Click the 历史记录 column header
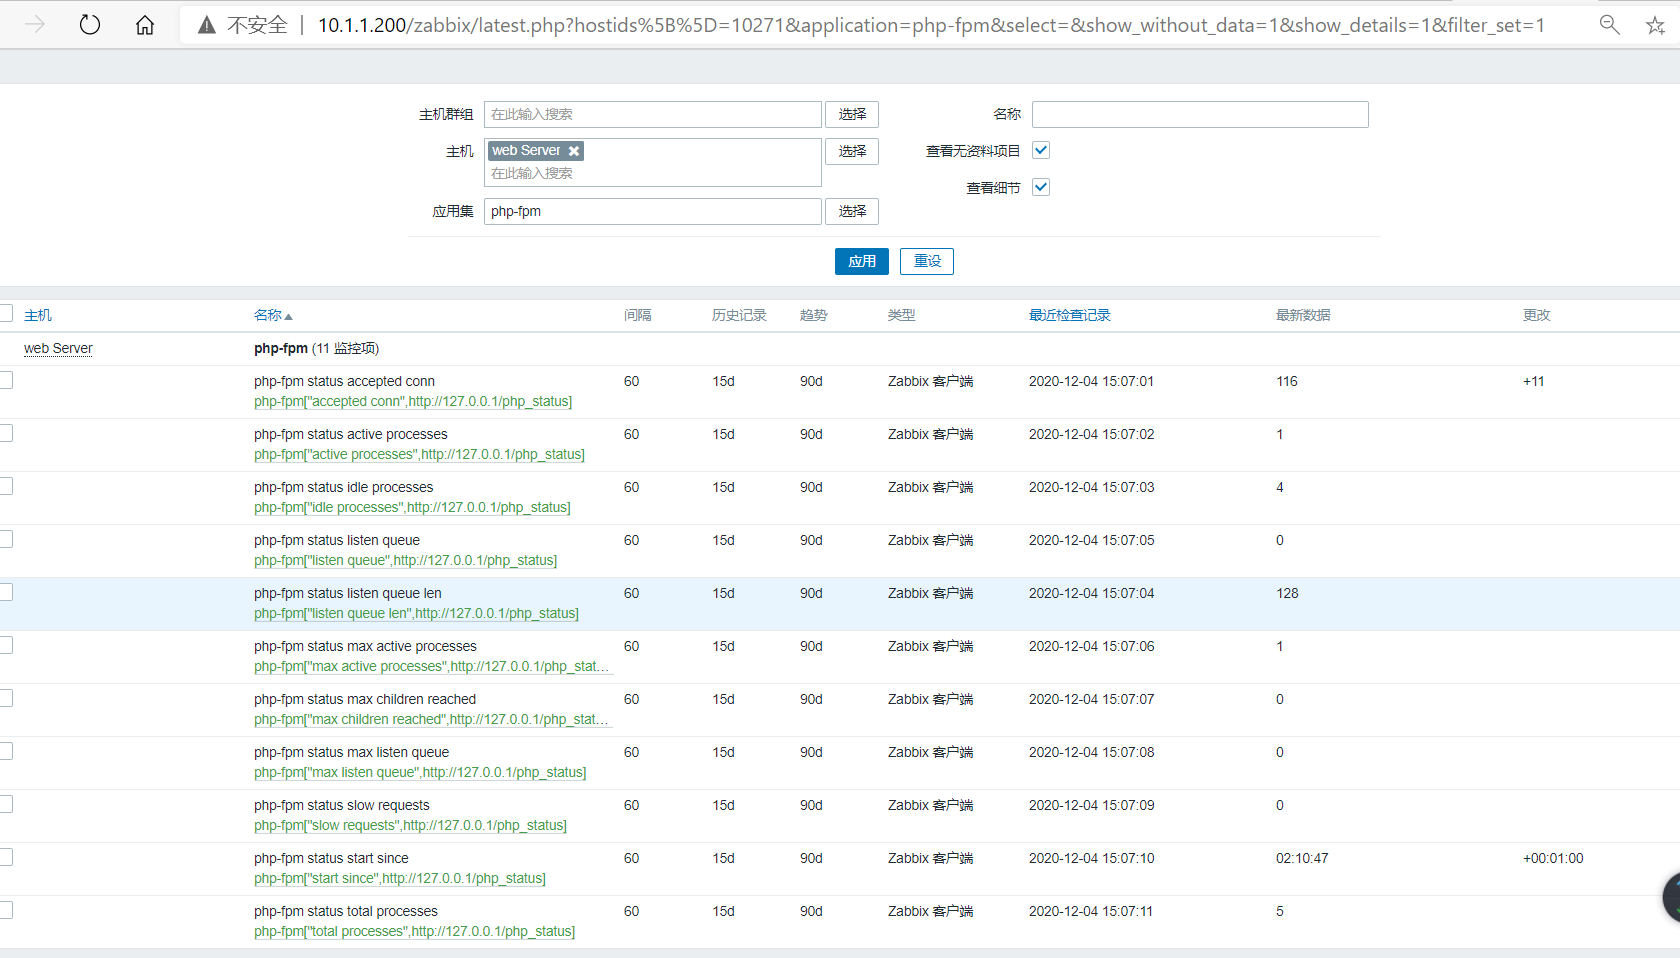Viewport: 1680px width, 958px height. coord(739,315)
